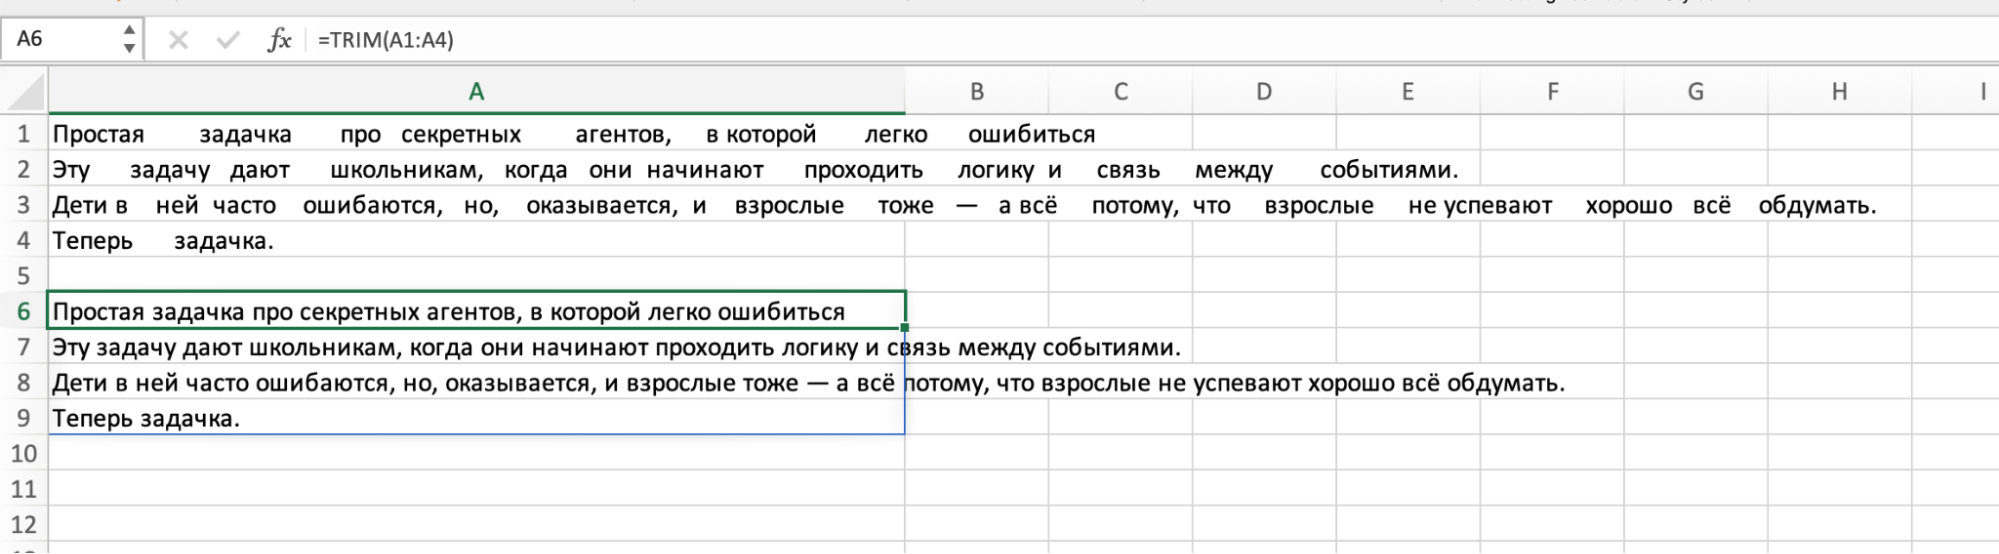This screenshot has height=554, width=1999.
Task: Click the fill handle of cell A6
Action: (x=904, y=327)
